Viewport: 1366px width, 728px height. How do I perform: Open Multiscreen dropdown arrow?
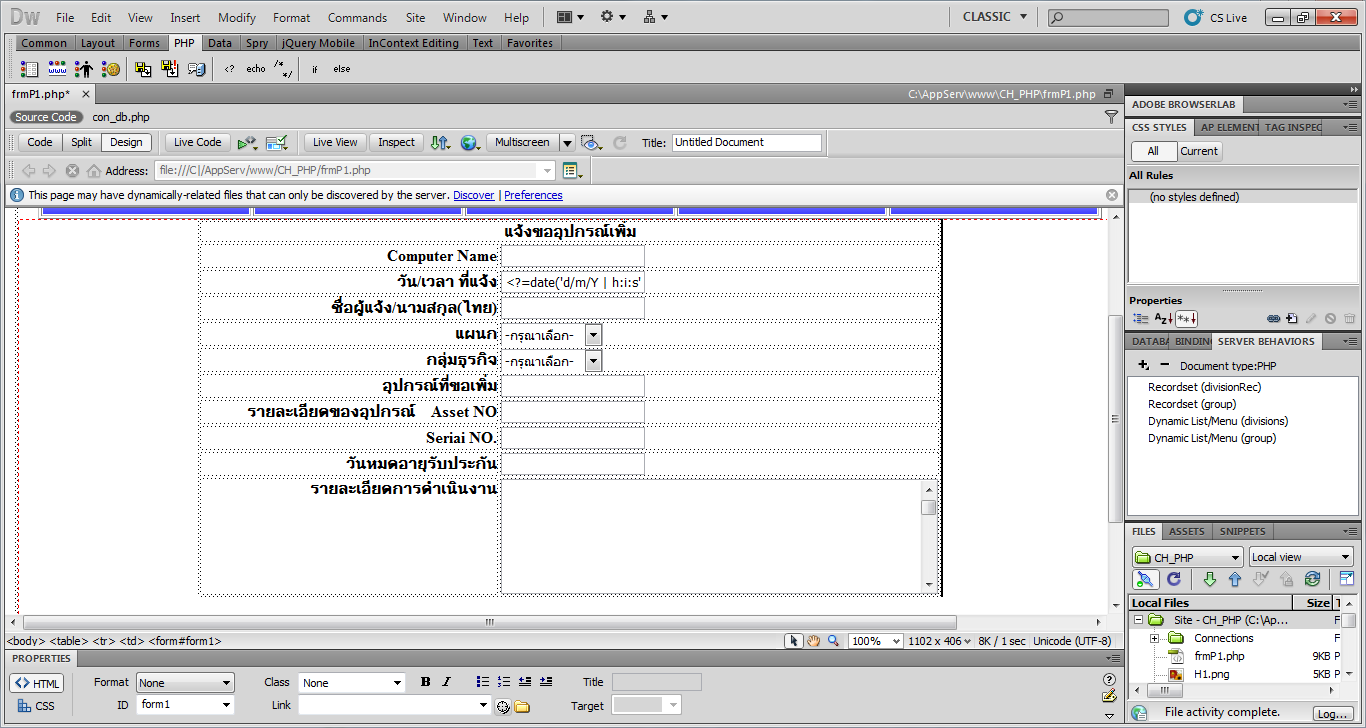[x=567, y=143]
